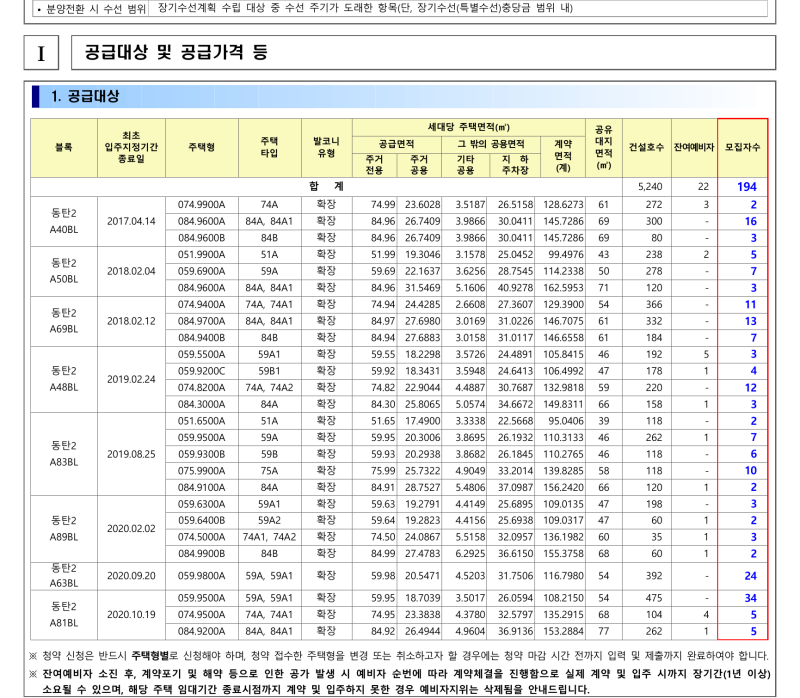The width and height of the screenshot is (800, 698).
Task: Click the '분양전환 시 수선 범위' label
Action: point(91,9)
